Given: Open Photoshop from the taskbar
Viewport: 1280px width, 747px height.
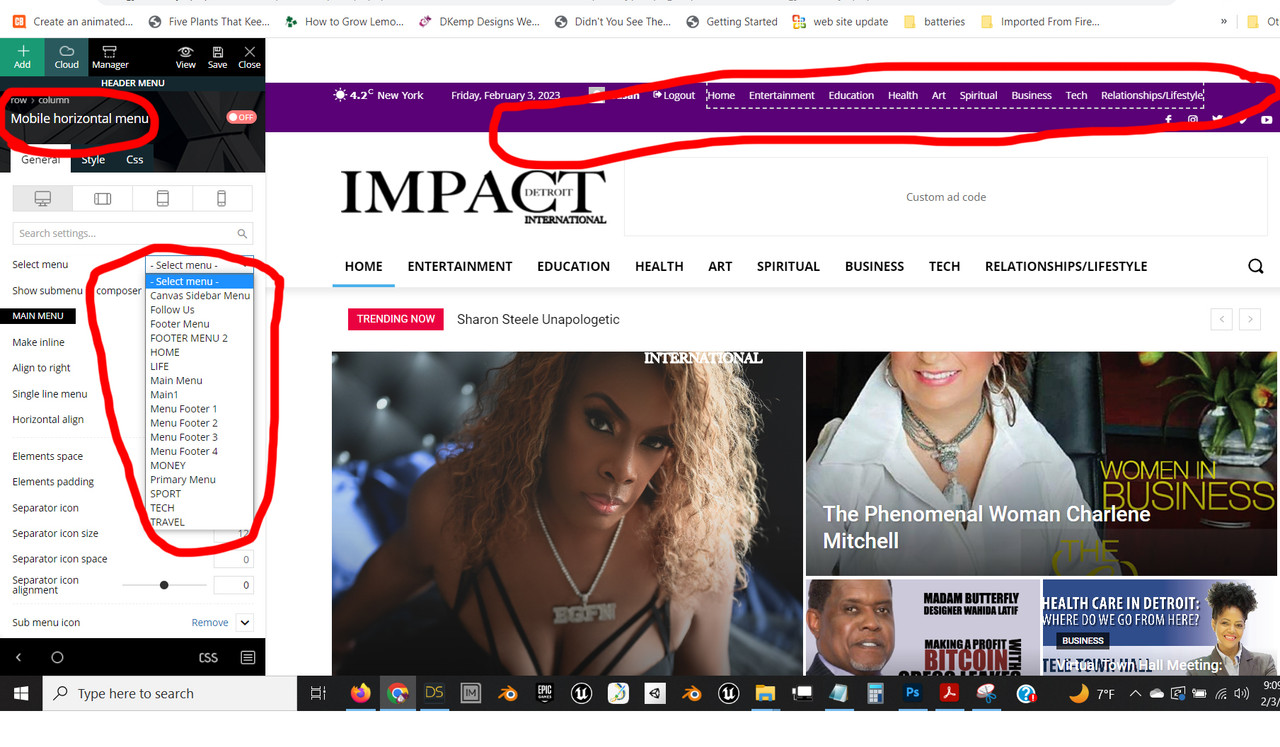Looking at the screenshot, I should click(x=912, y=693).
